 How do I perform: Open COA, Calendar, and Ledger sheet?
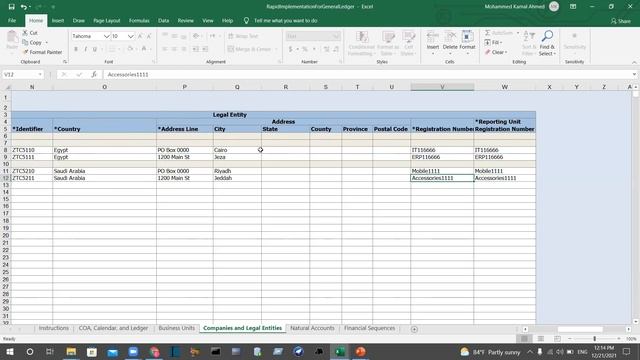(x=113, y=328)
